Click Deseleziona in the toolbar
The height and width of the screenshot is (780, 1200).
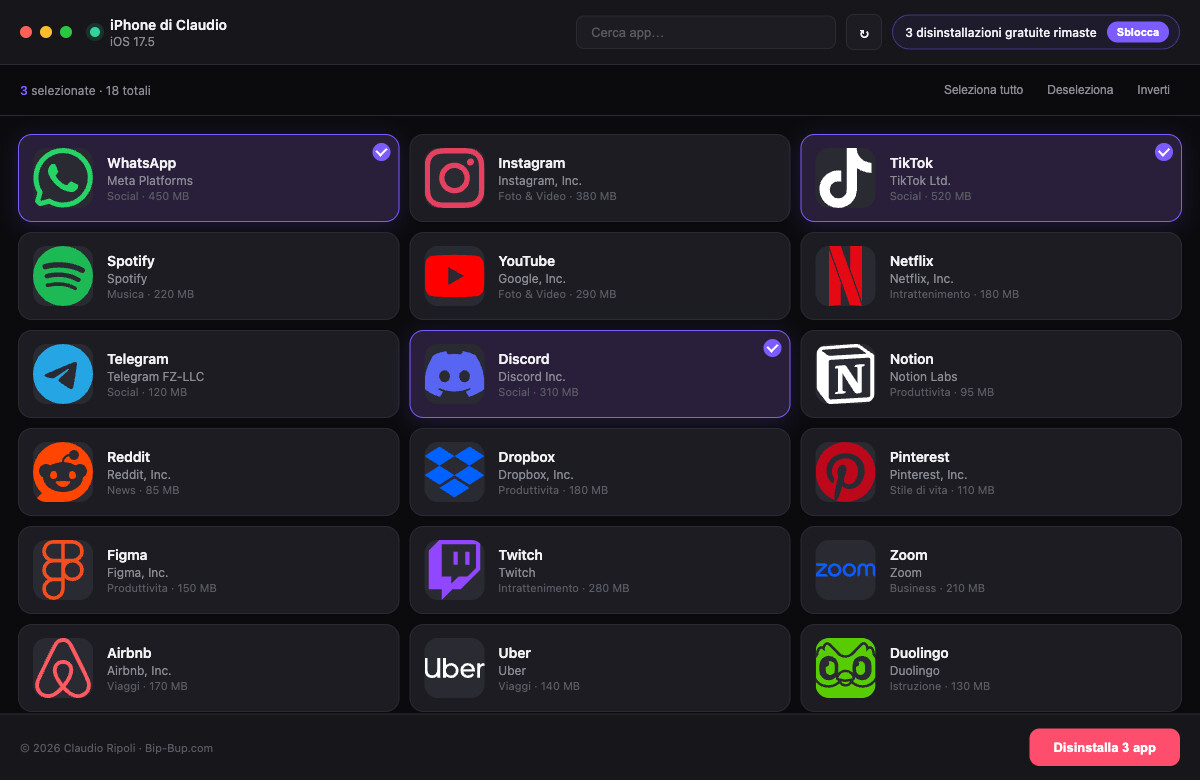pyautogui.click(x=1080, y=90)
